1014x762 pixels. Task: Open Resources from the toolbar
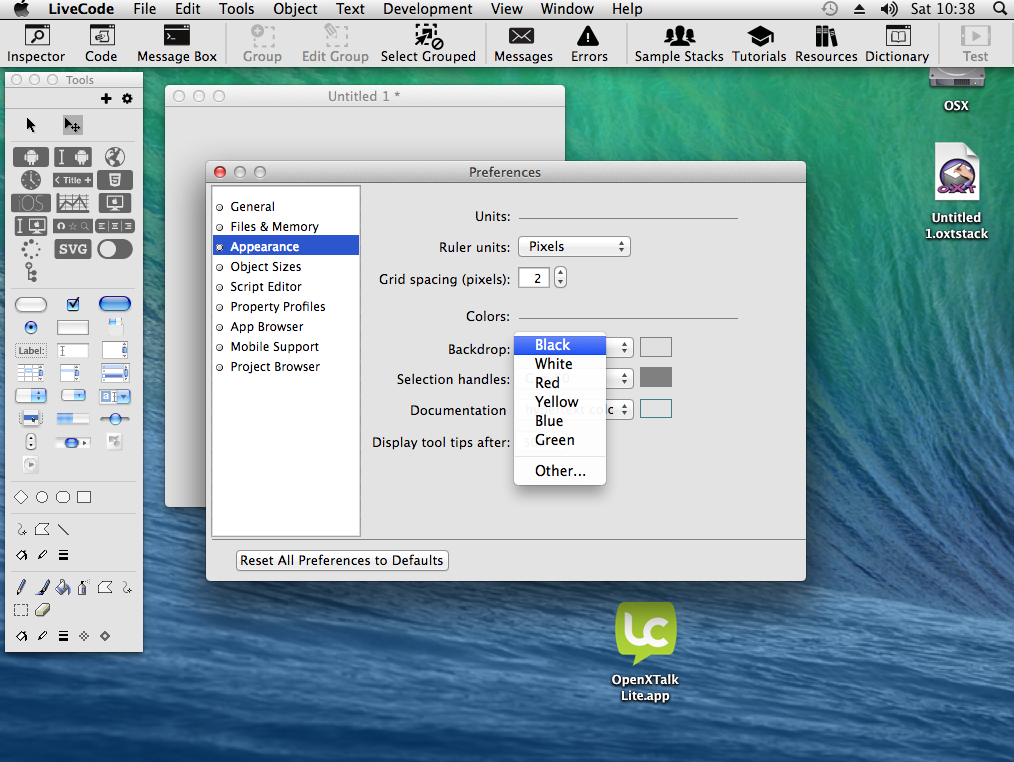(826, 43)
